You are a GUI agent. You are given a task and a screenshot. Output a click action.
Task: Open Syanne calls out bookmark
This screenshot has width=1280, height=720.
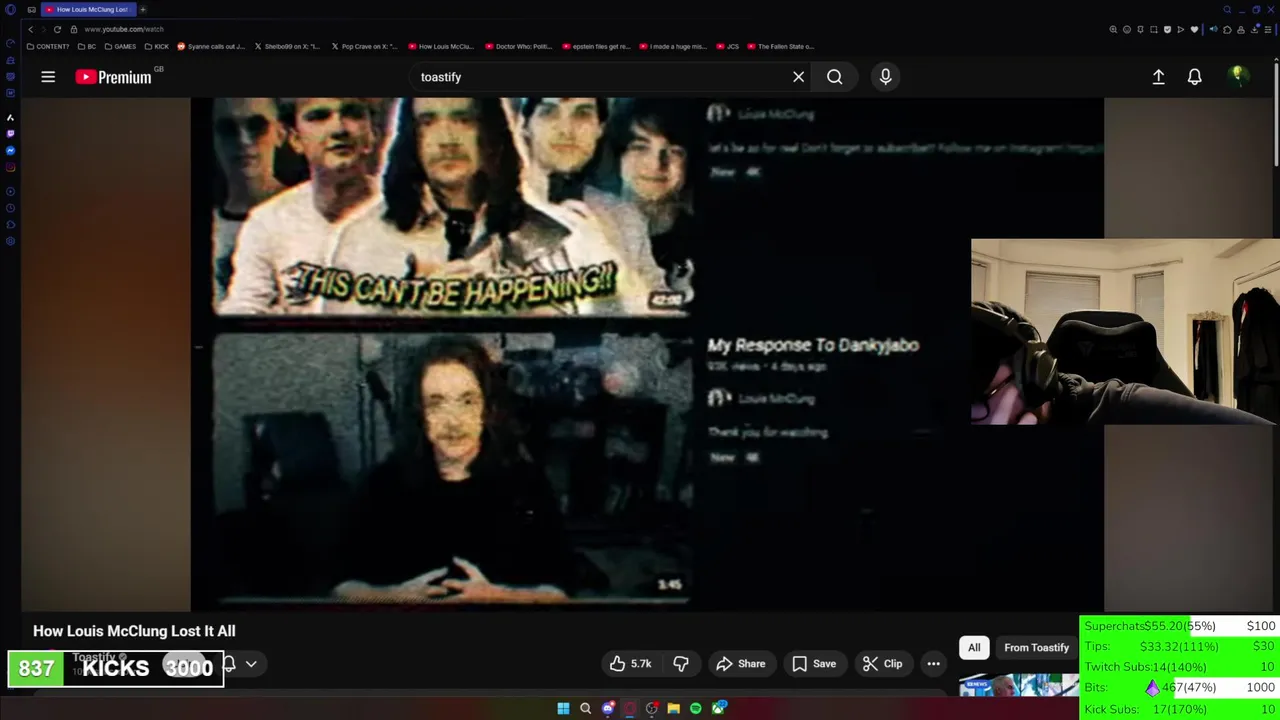(211, 46)
